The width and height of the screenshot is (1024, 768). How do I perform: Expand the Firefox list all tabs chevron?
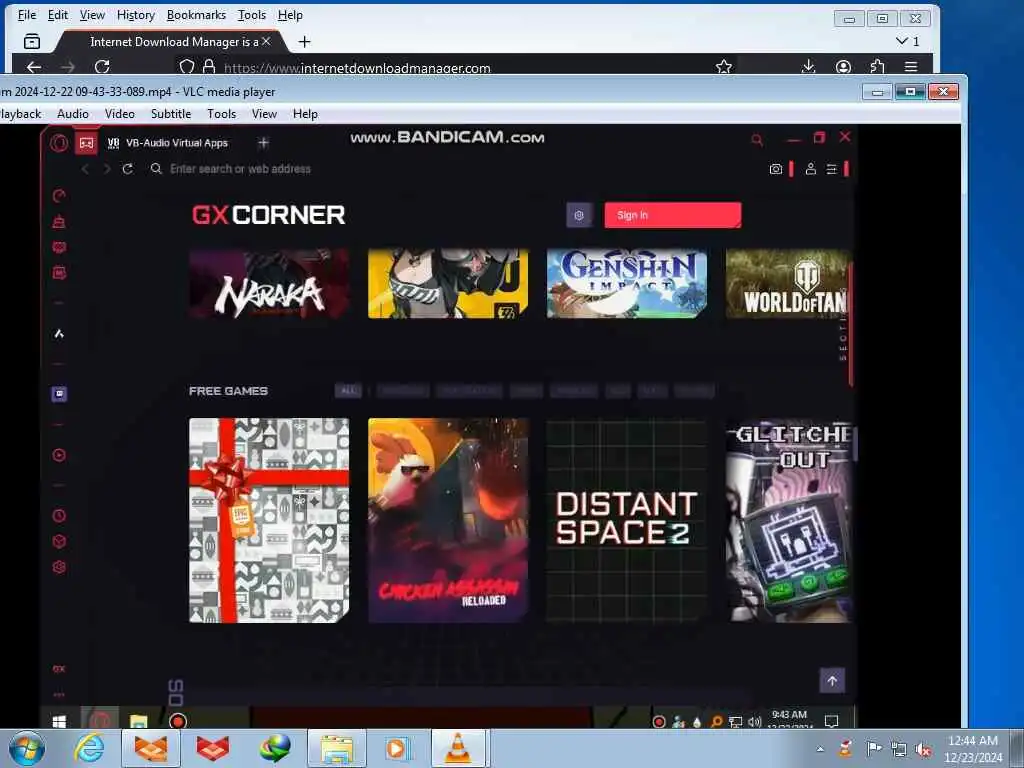click(907, 41)
